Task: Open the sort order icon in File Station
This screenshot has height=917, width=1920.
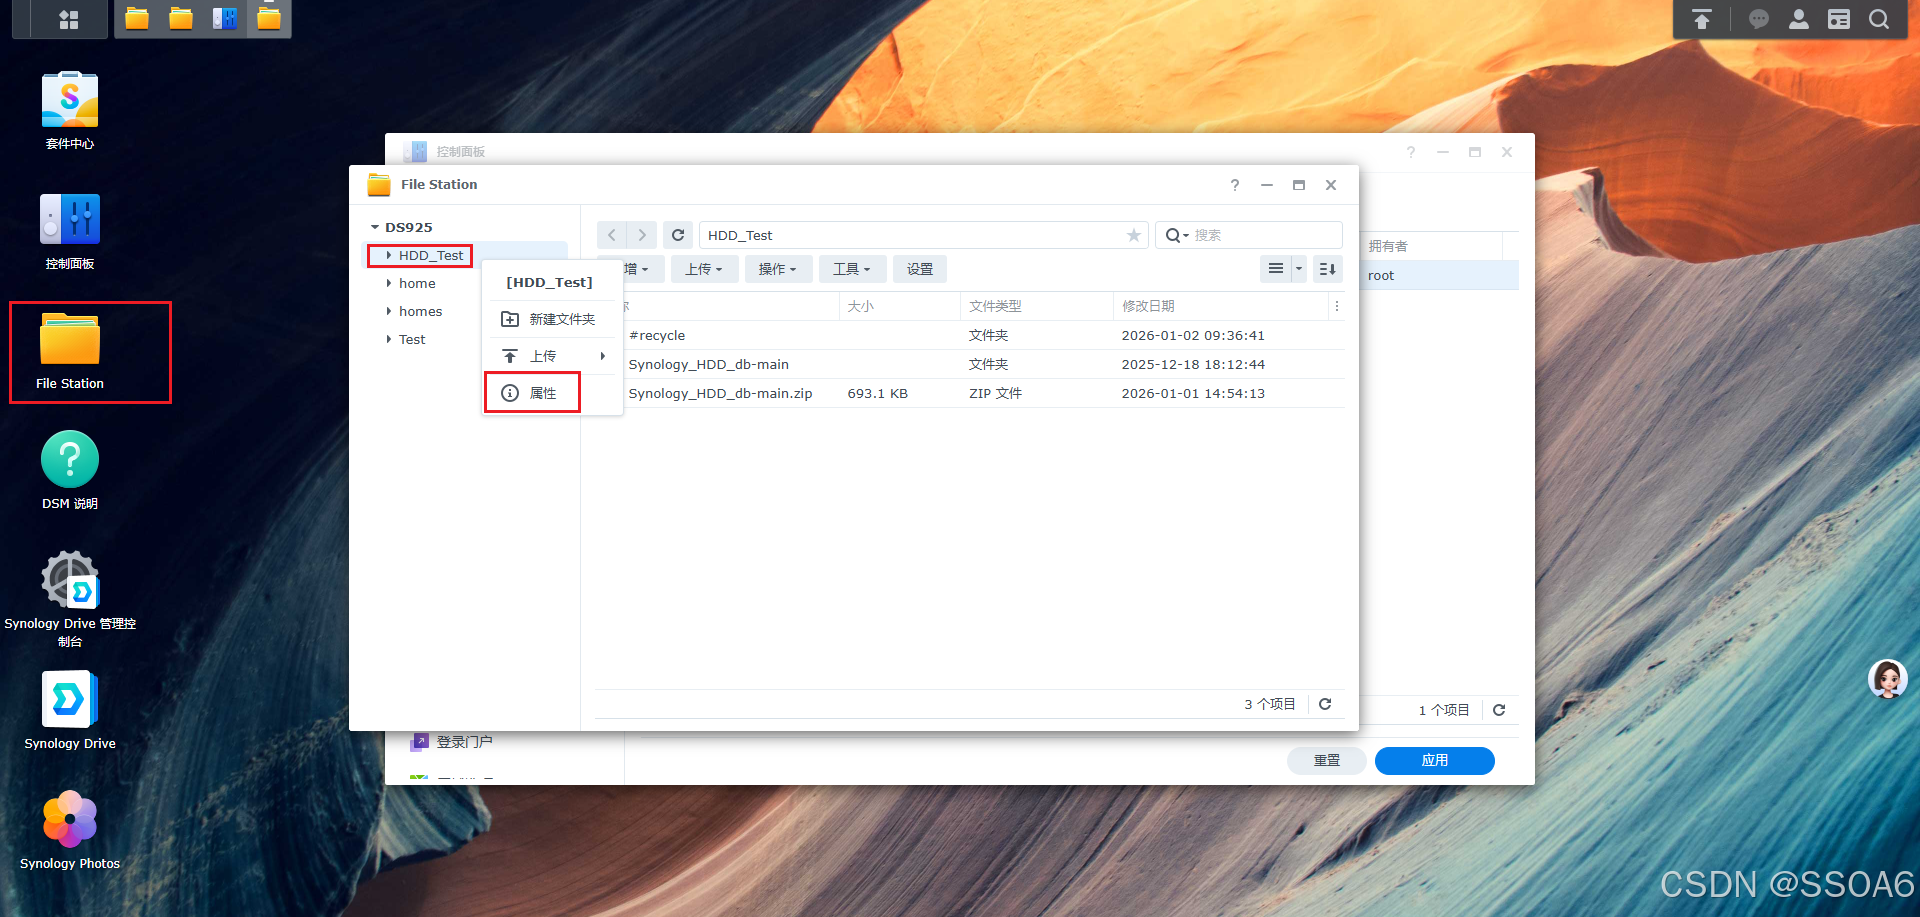Action: pyautogui.click(x=1327, y=269)
